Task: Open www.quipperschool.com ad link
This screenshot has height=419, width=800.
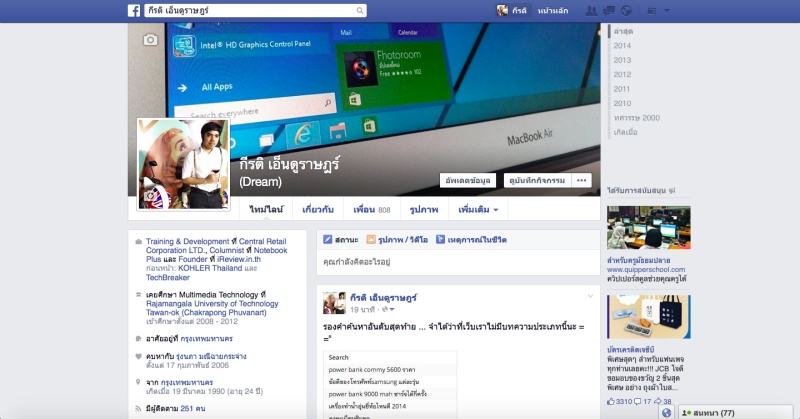Action: pyautogui.click(x=646, y=269)
